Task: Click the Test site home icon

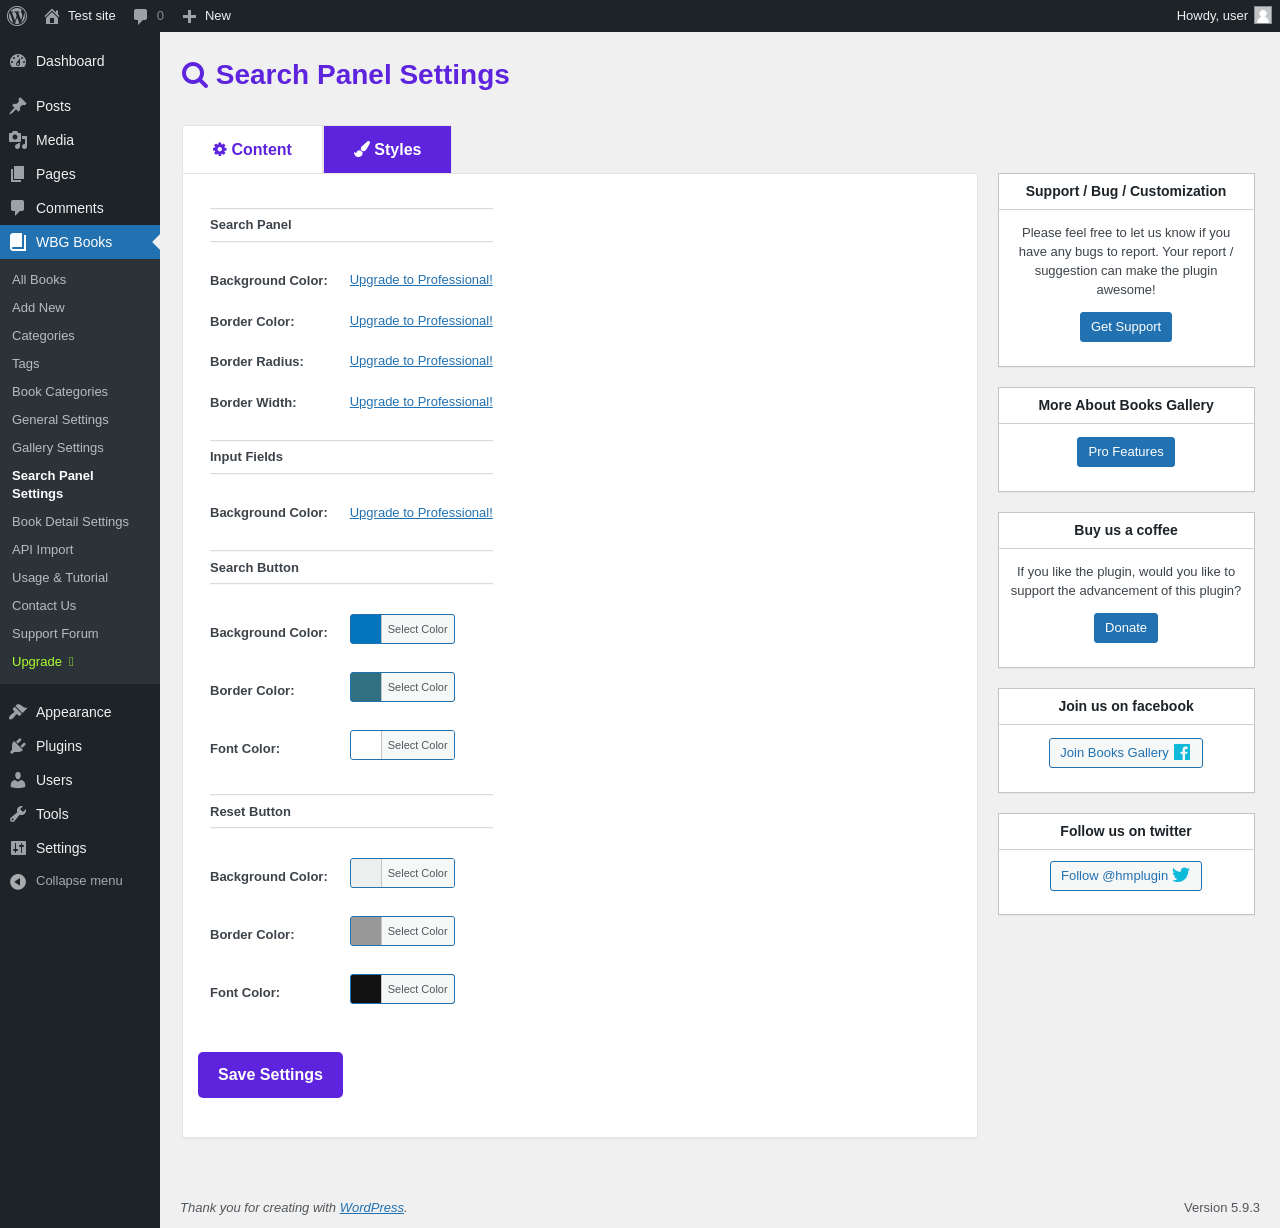Action: 52,16
